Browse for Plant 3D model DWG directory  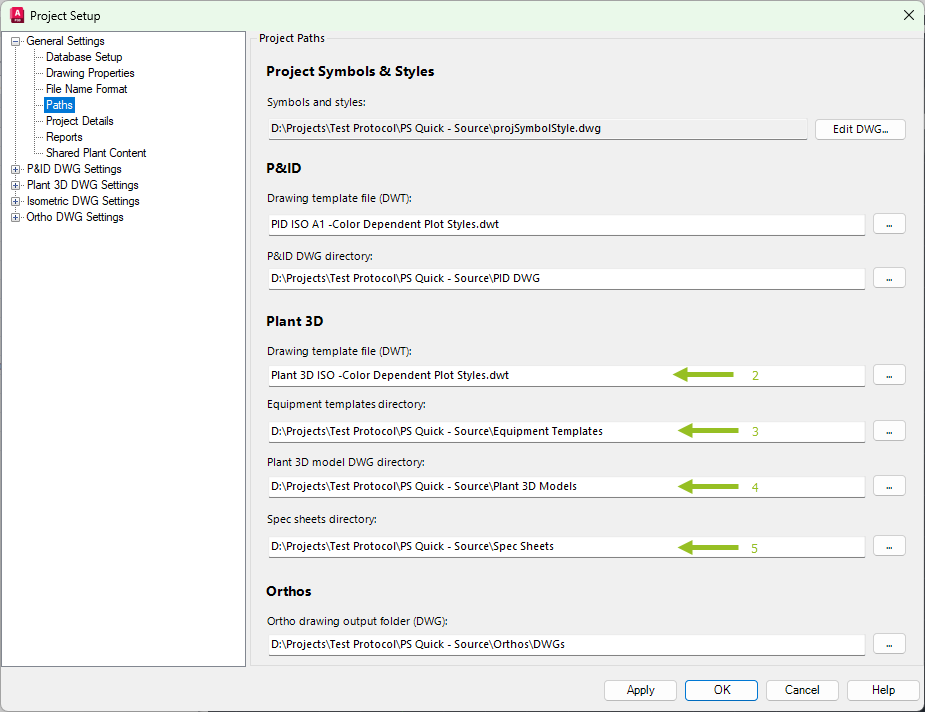889,487
